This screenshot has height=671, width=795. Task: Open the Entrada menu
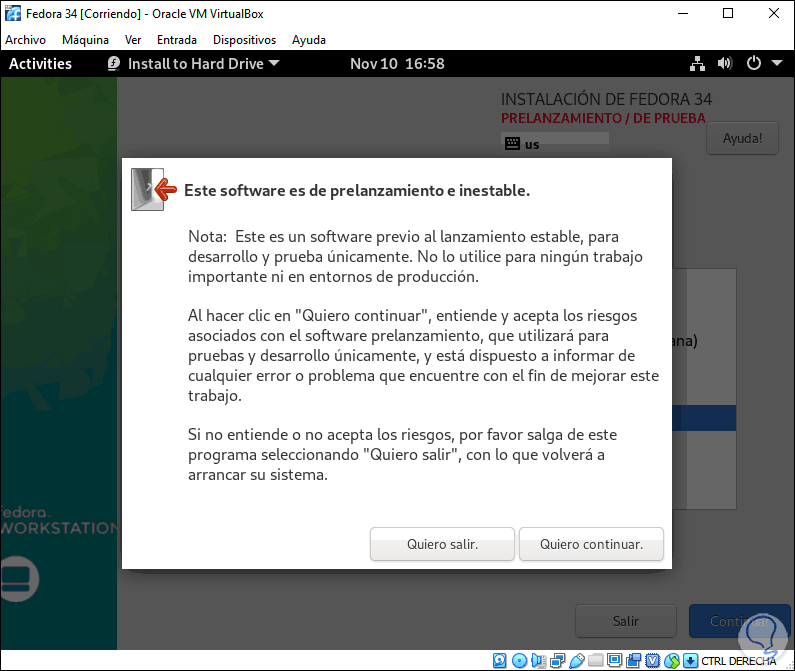(176, 40)
